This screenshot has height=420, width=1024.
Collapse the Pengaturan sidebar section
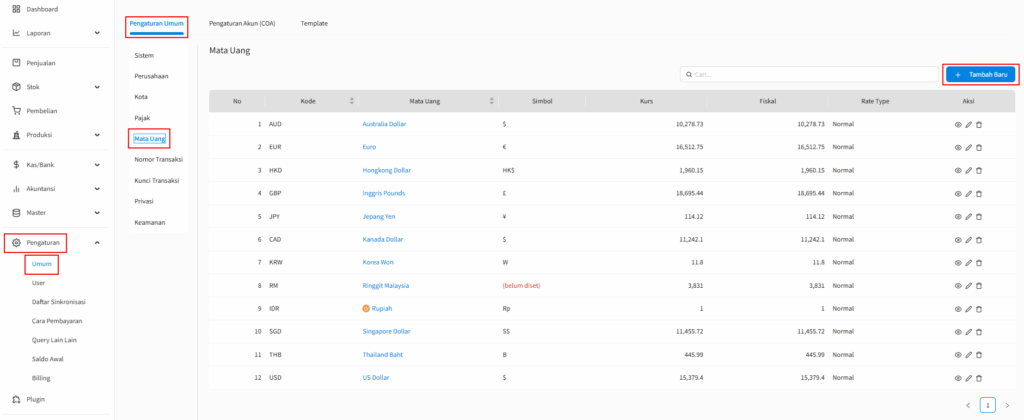(x=97, y=242)
